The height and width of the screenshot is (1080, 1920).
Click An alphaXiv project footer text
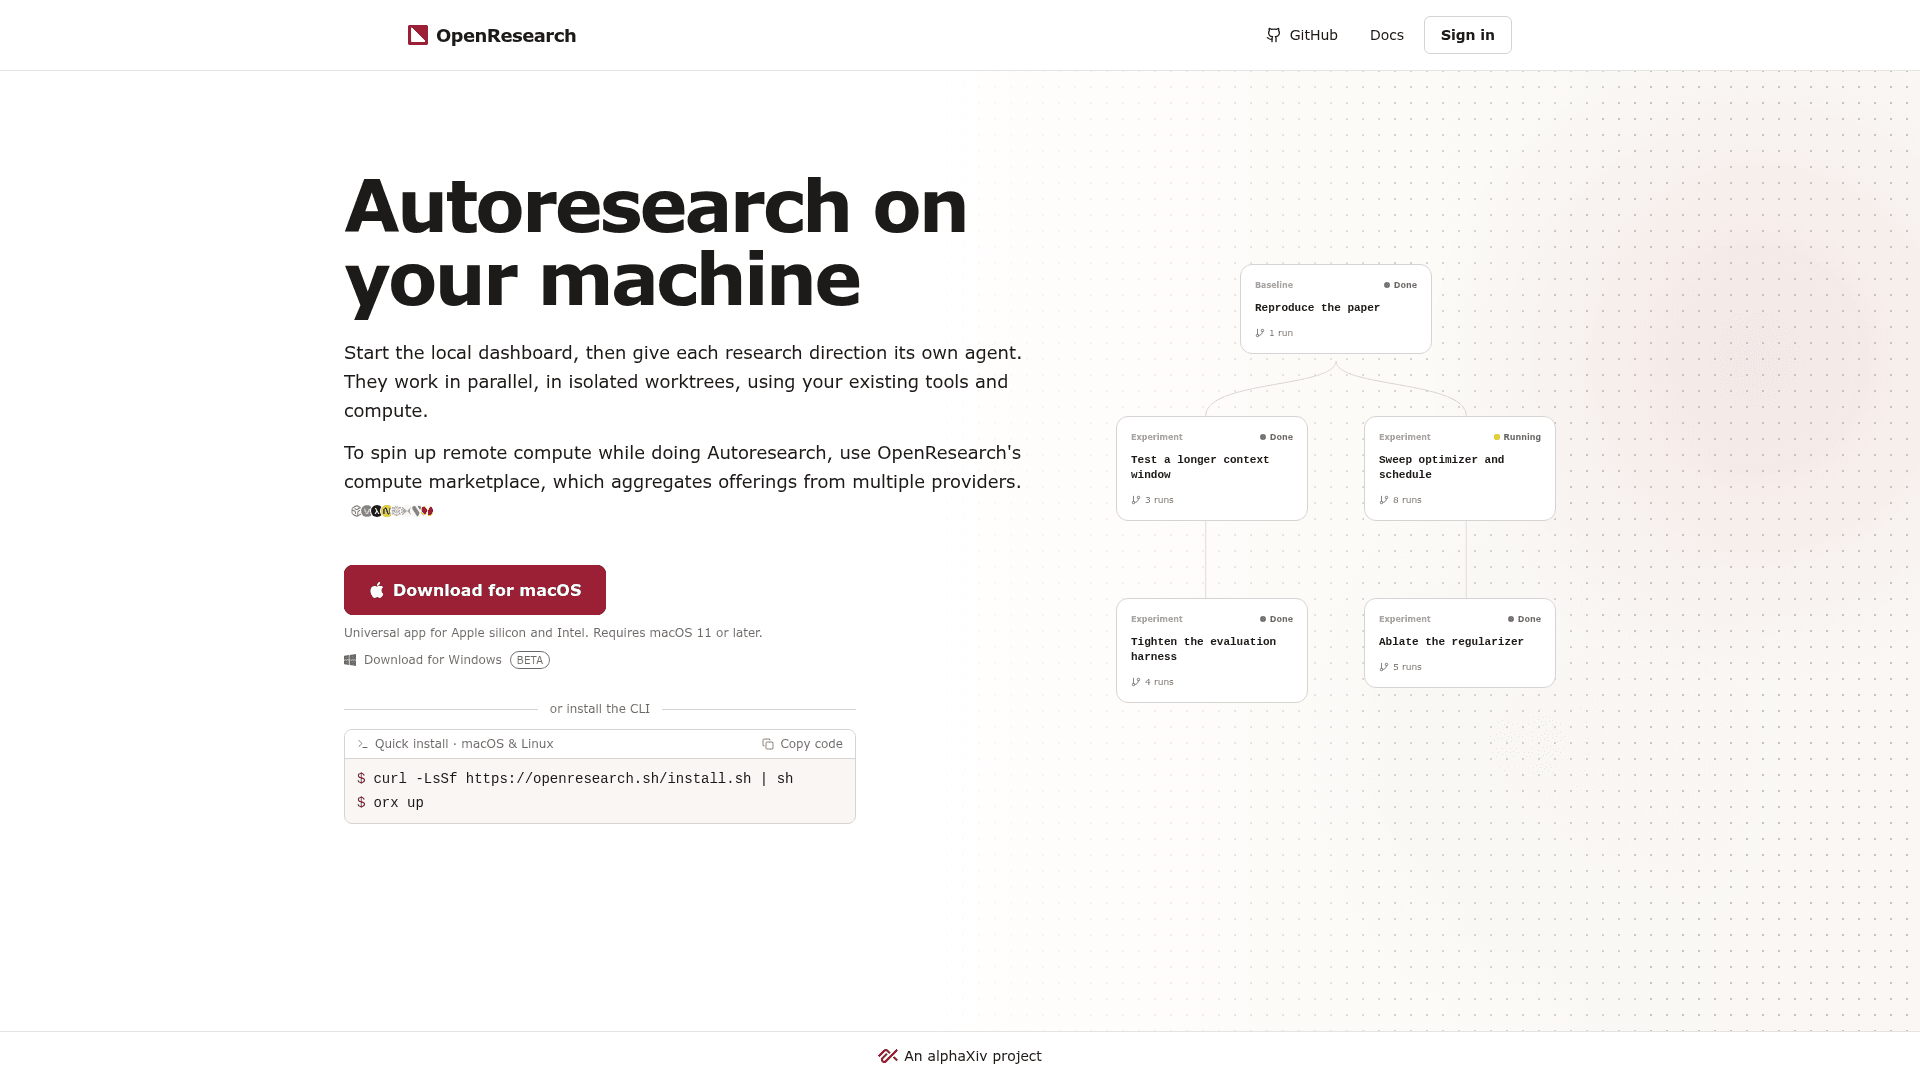973,1056
